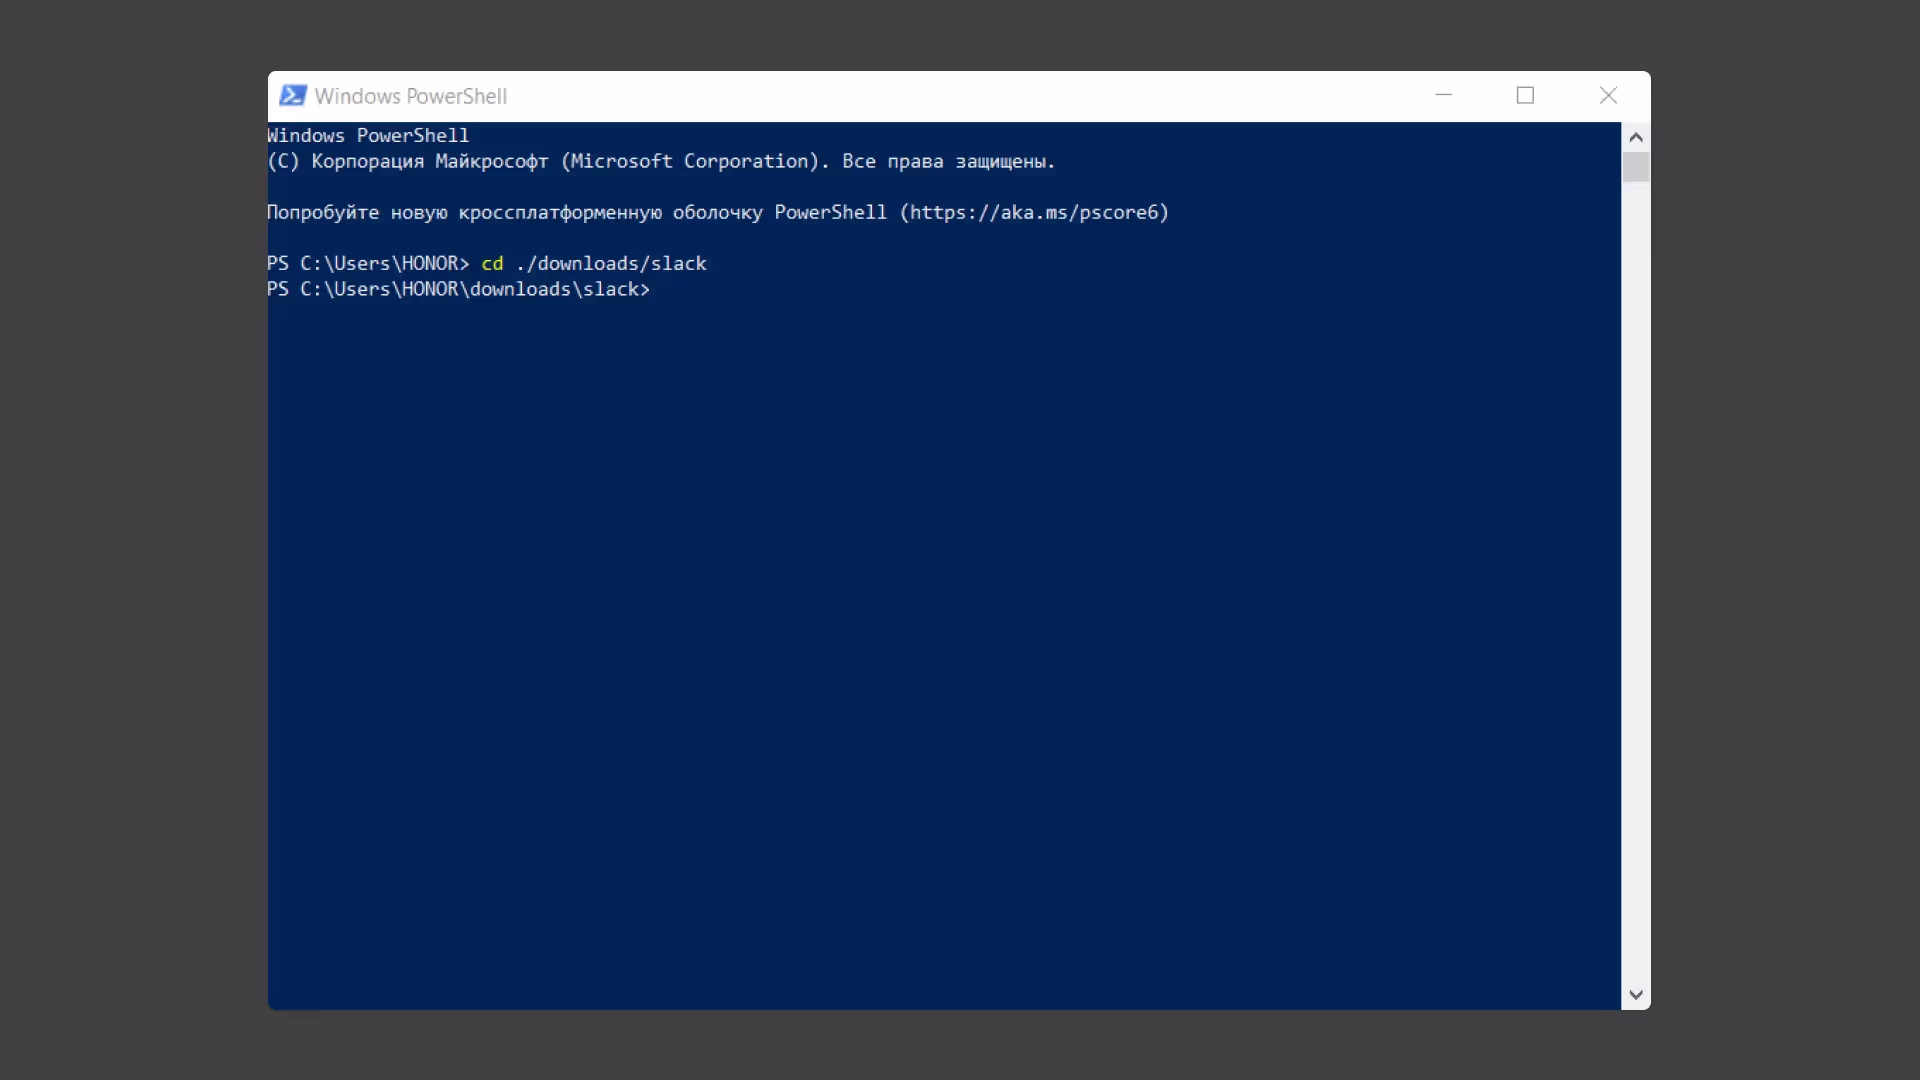Viewport: 1920px width, 1080px height.
Task: Click the PS C:\Users\HONOR> prompt text
Action: [368, 263]
